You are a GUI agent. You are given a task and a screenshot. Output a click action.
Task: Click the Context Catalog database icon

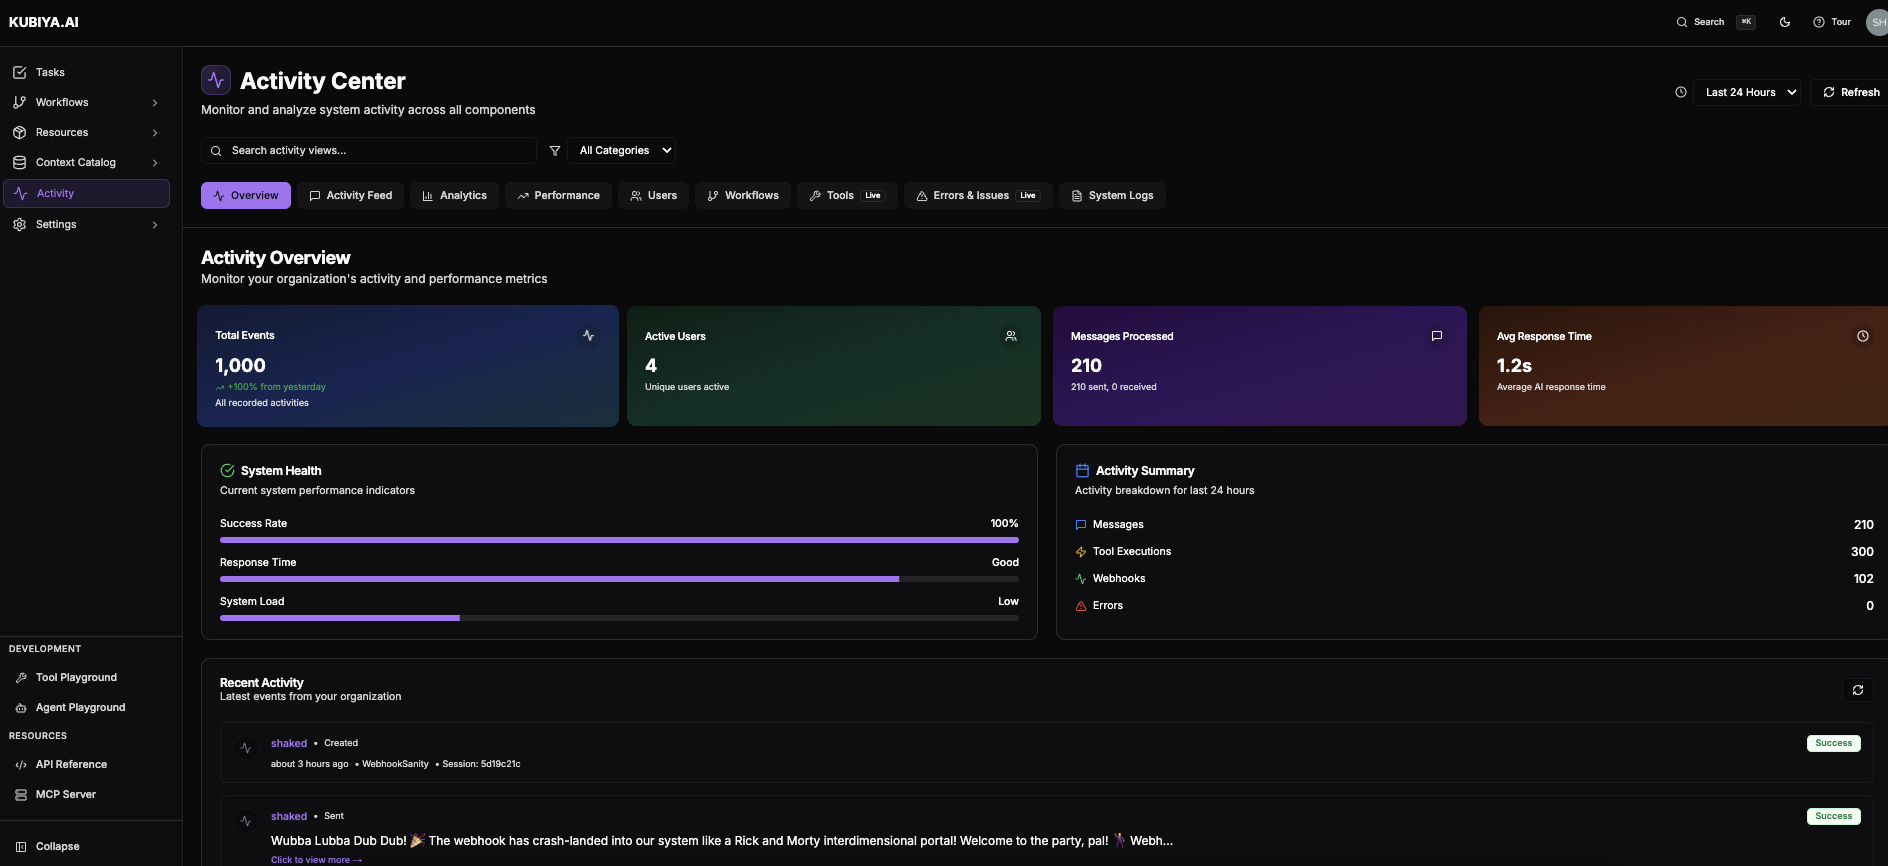[19, 162]
